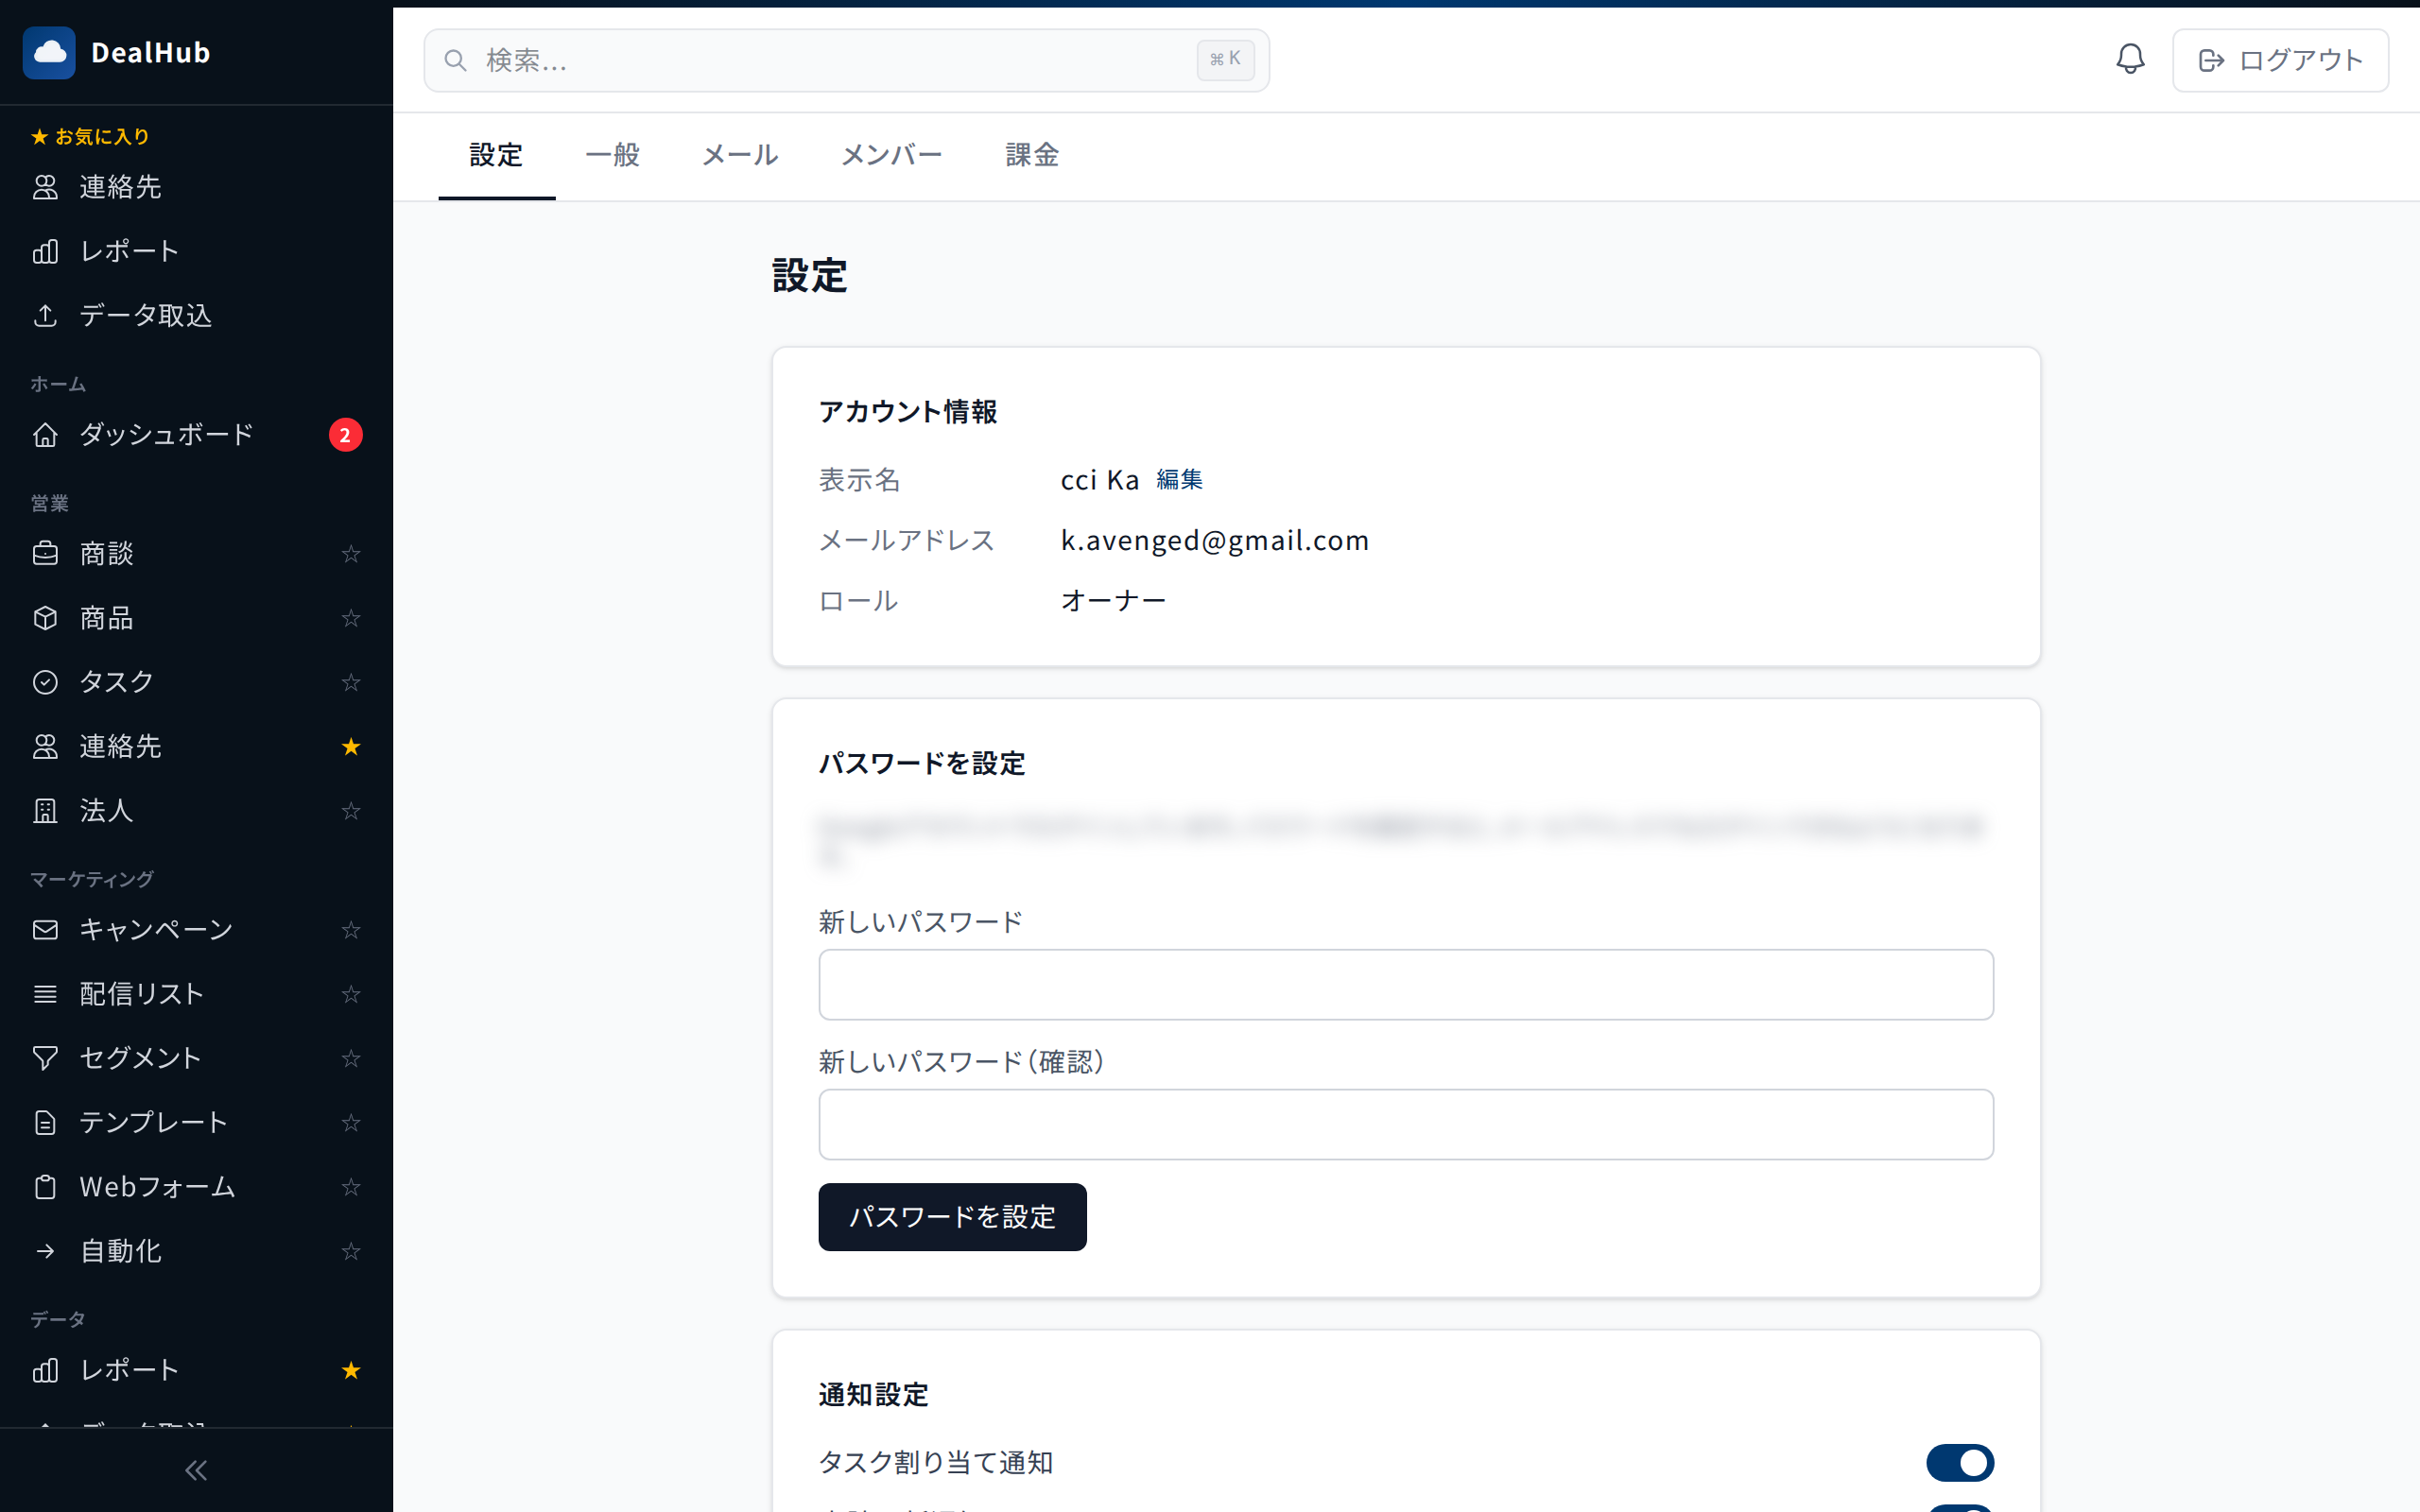The image size is (2420, 1512).
Task: Click the パスワードを設定 button
Action: 952,1217
